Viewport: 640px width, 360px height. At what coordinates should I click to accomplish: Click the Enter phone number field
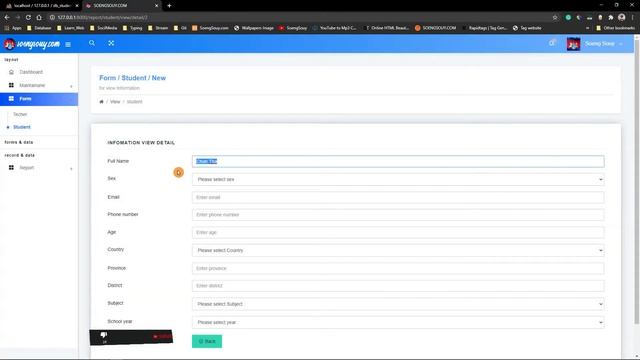click(398, 215)
